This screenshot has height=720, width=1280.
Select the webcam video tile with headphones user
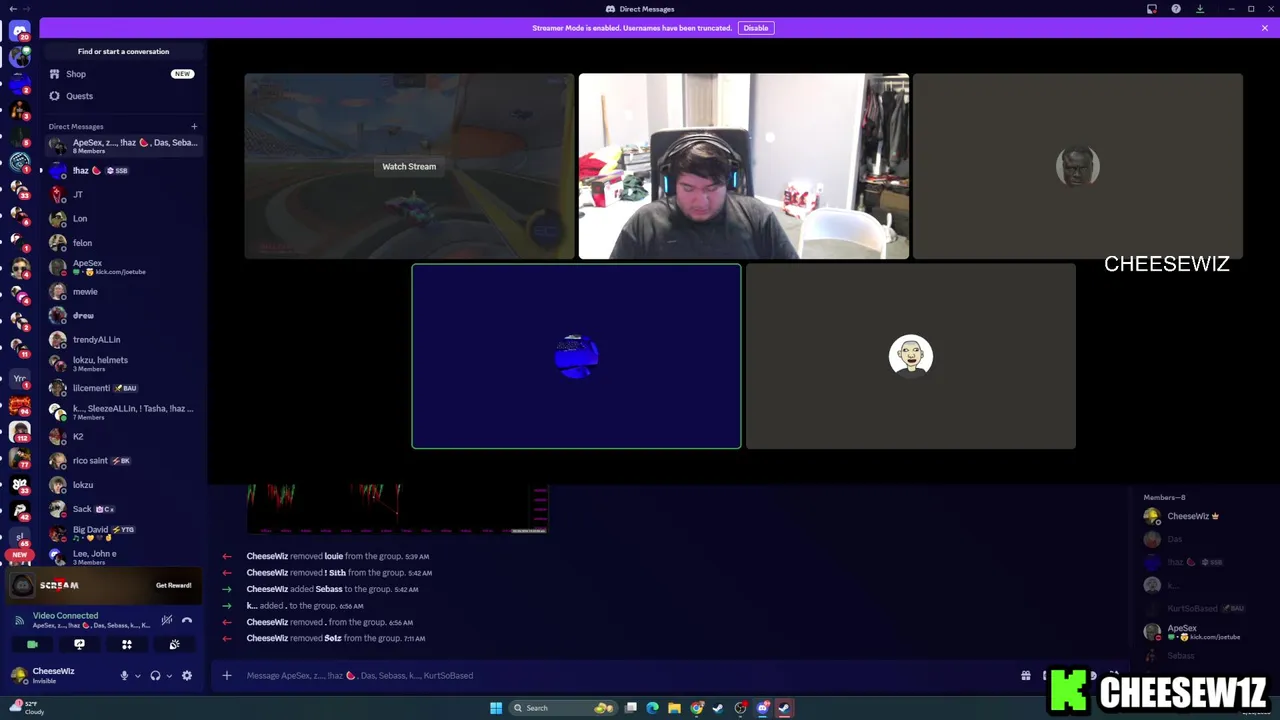(x=744, y=166)
